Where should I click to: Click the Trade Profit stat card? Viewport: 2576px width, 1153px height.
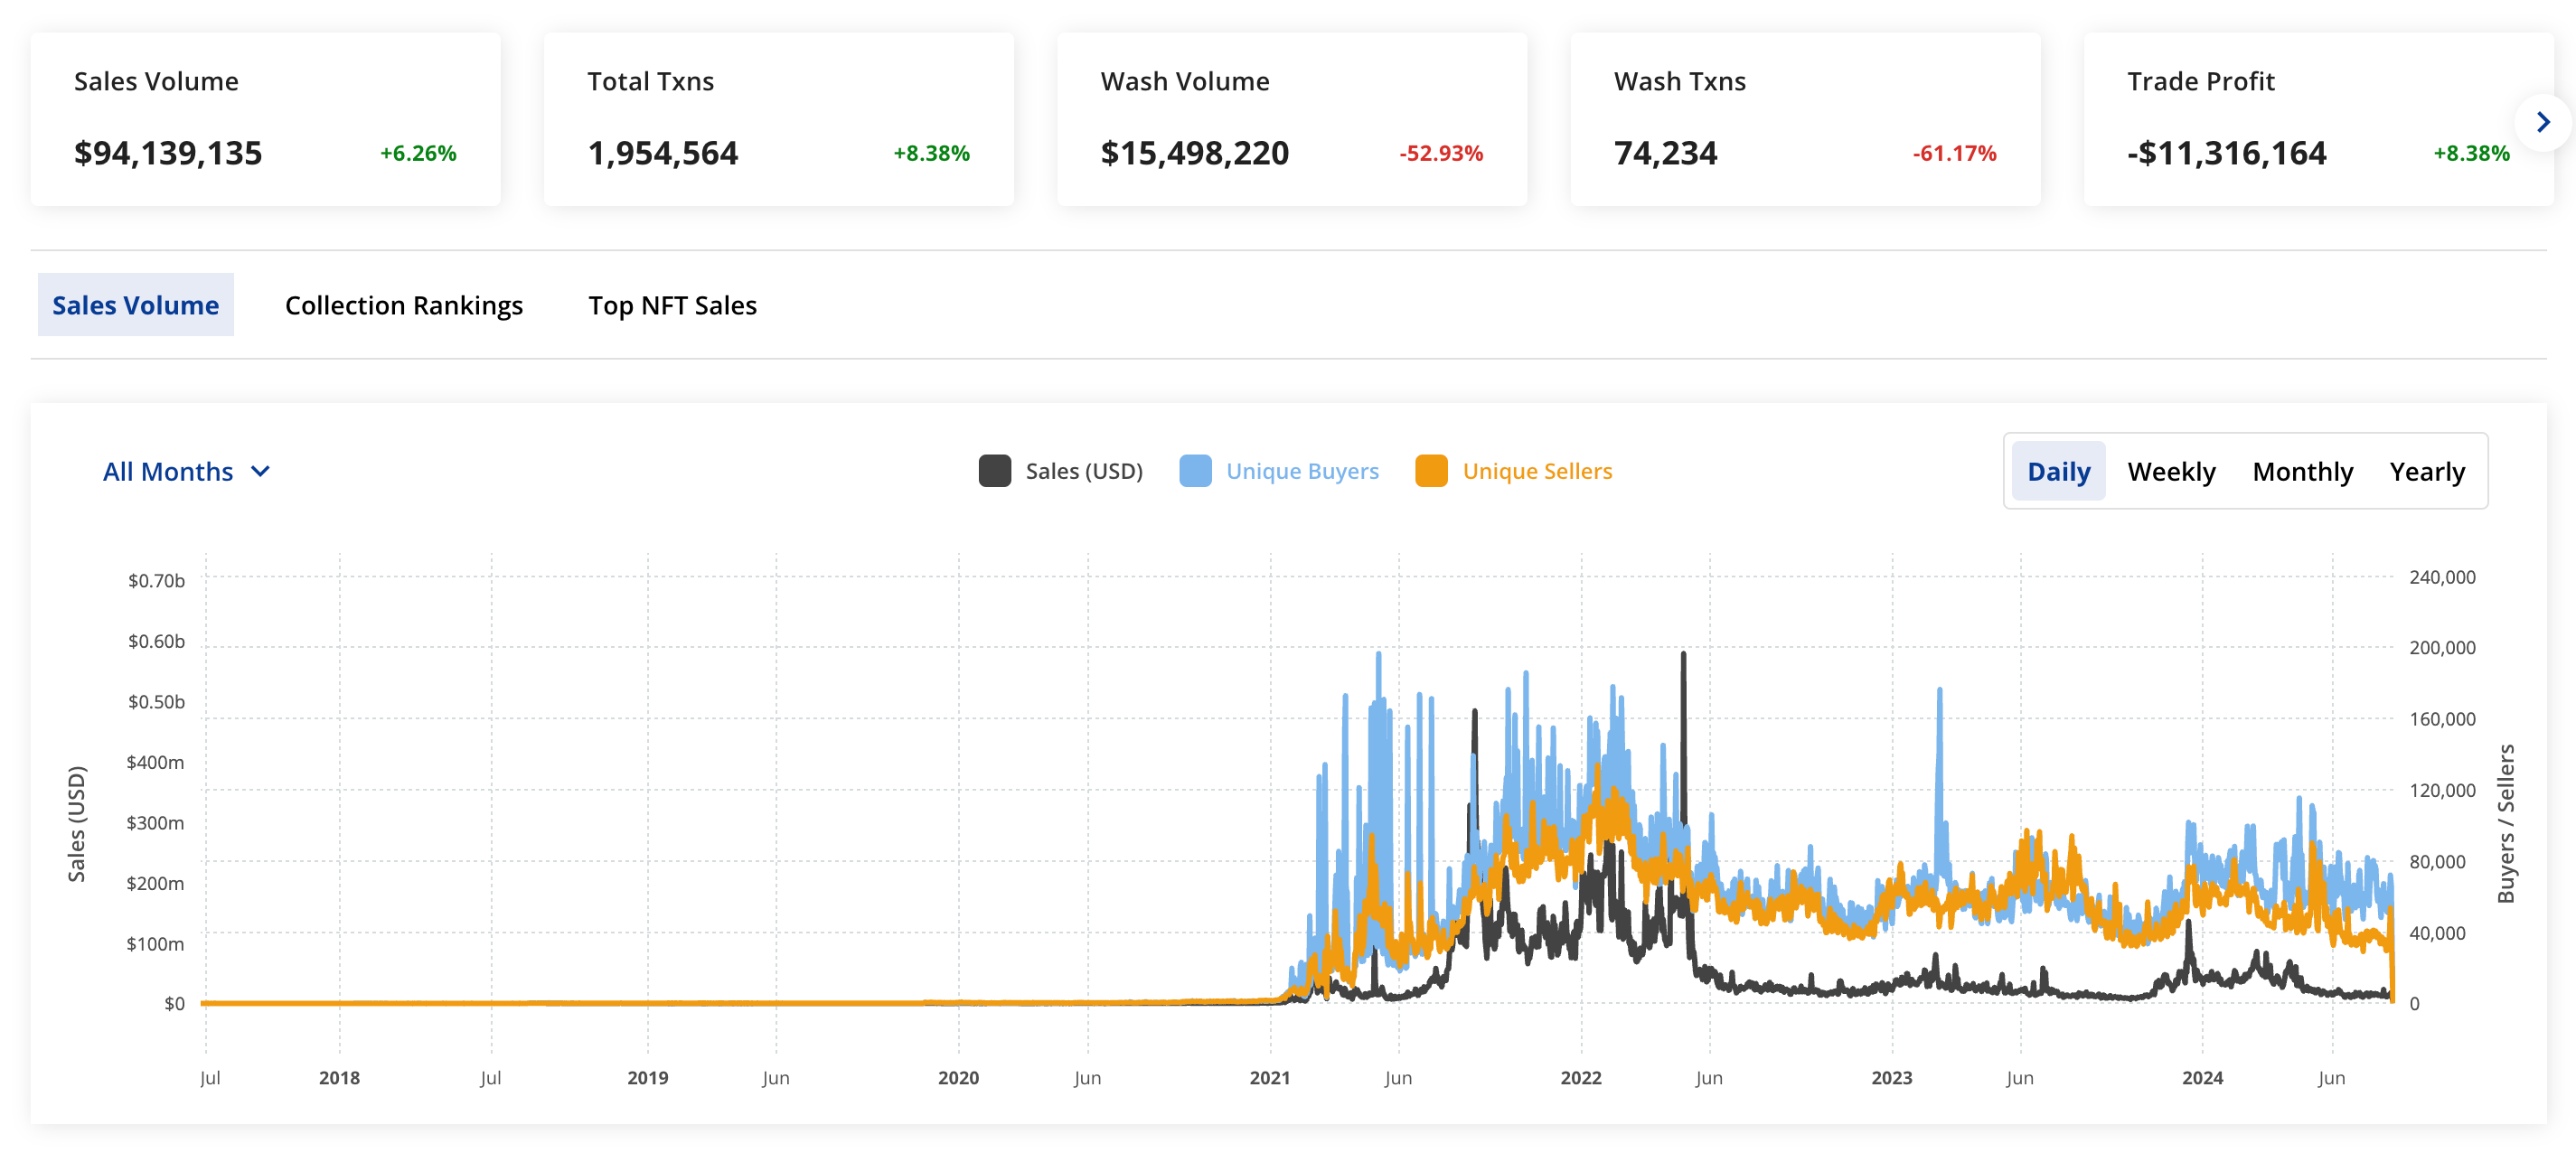click(x=2300, y=119)
